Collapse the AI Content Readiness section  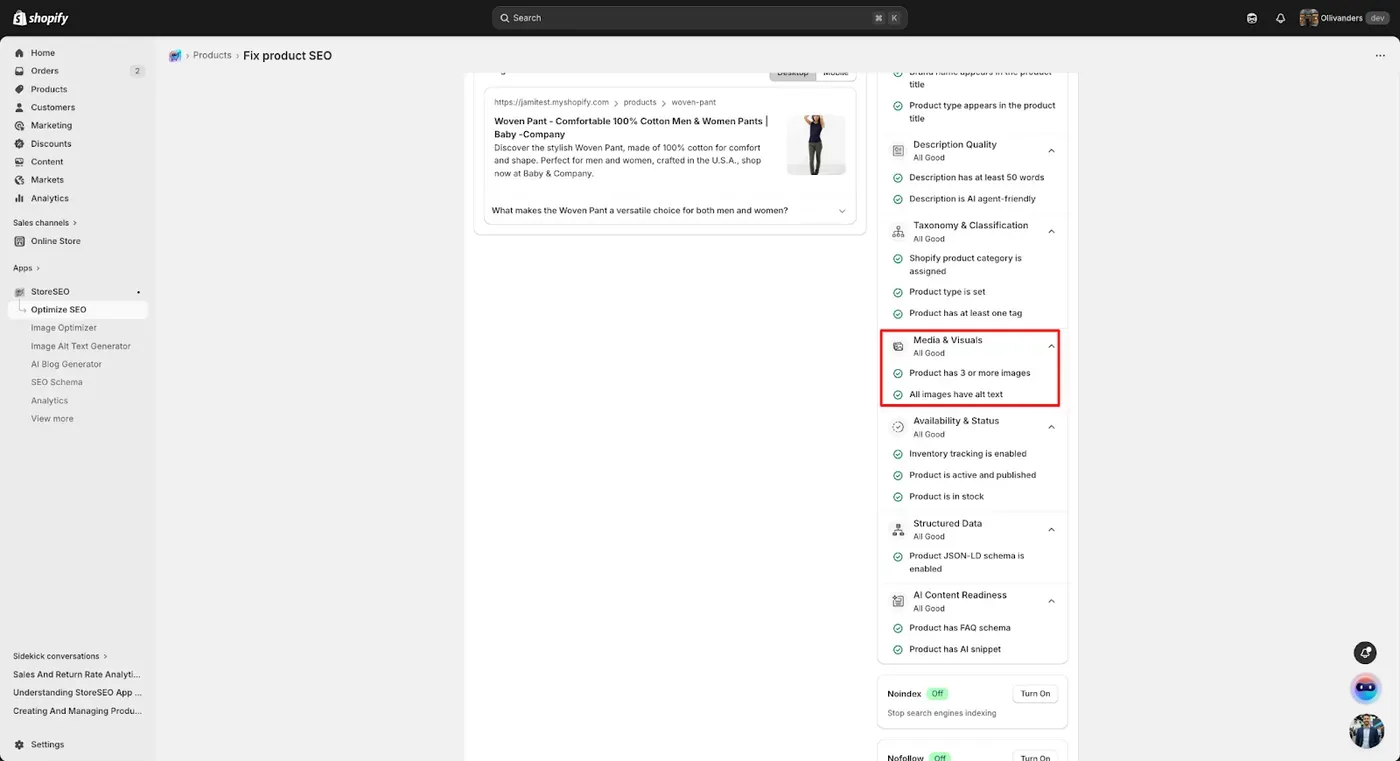[x=1051, y=601]
